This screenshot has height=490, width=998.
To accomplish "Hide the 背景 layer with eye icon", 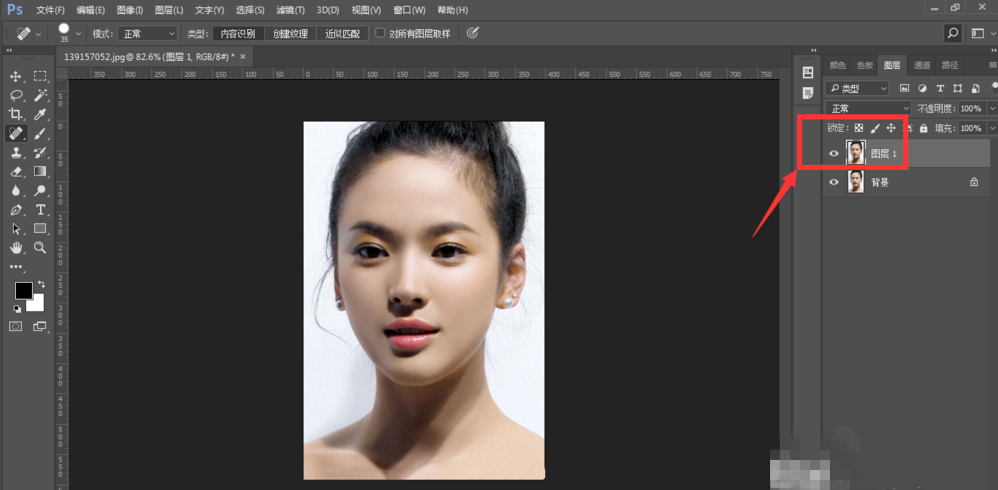I will tap(834, 183).
